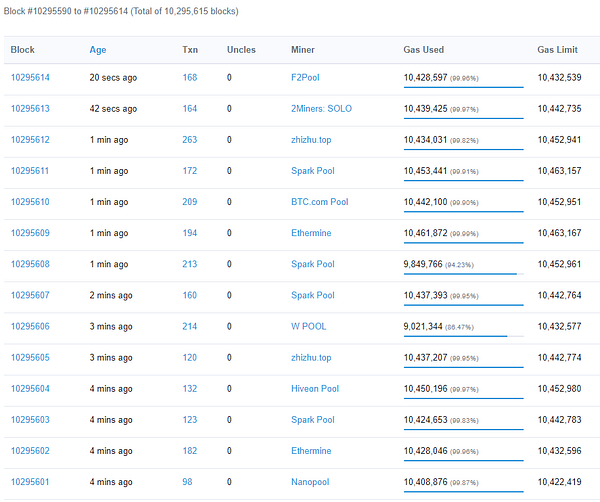The width and height of the screenshot is (600, 502).
Task: Open block 10295607
Action: click(x=30, y=295)
